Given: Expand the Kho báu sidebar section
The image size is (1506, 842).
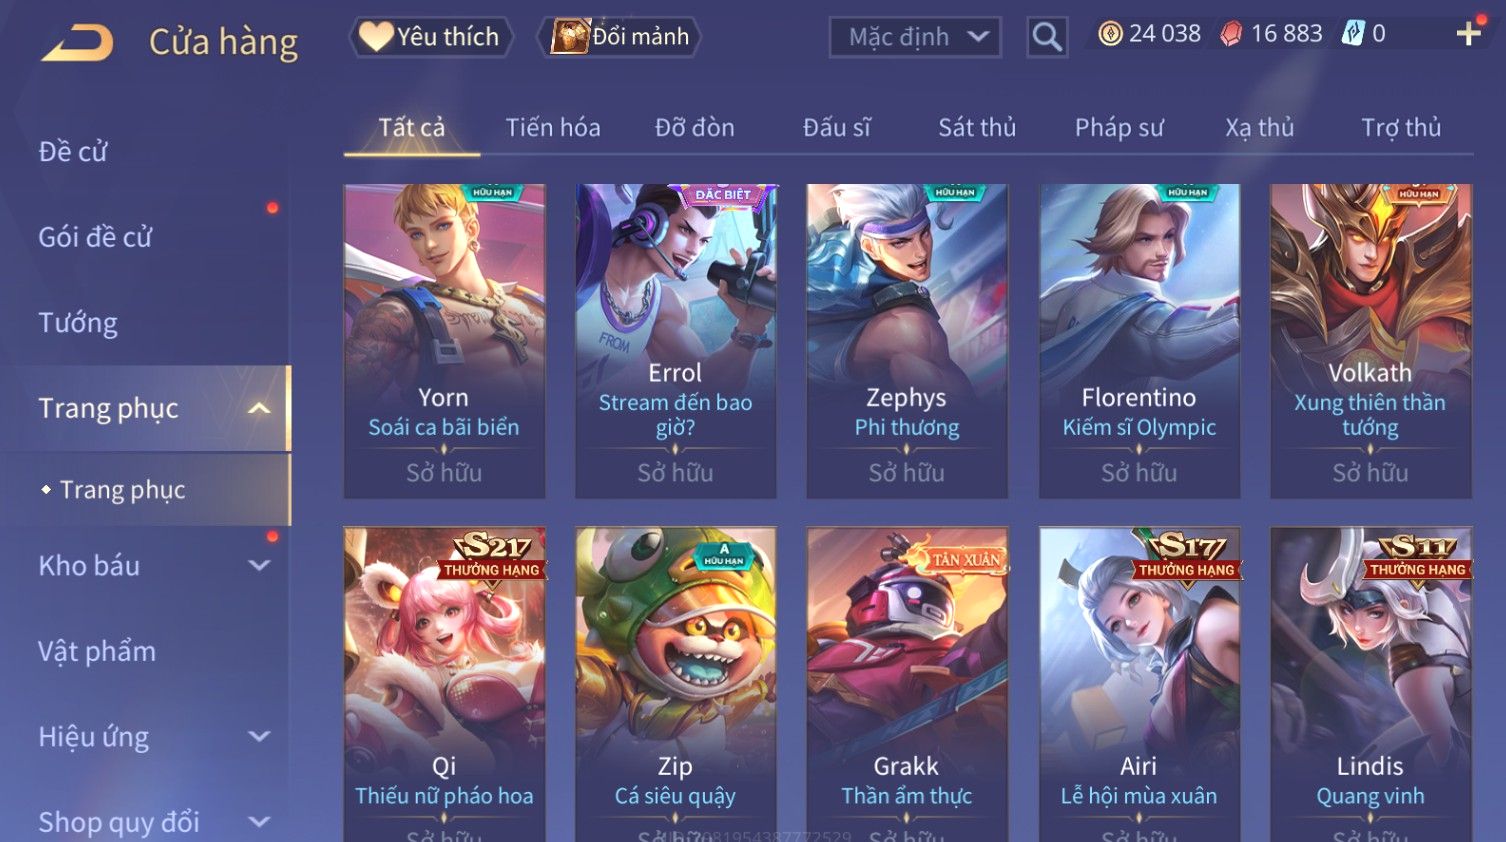Looking at the screenshot, I should tap(259, 566).
